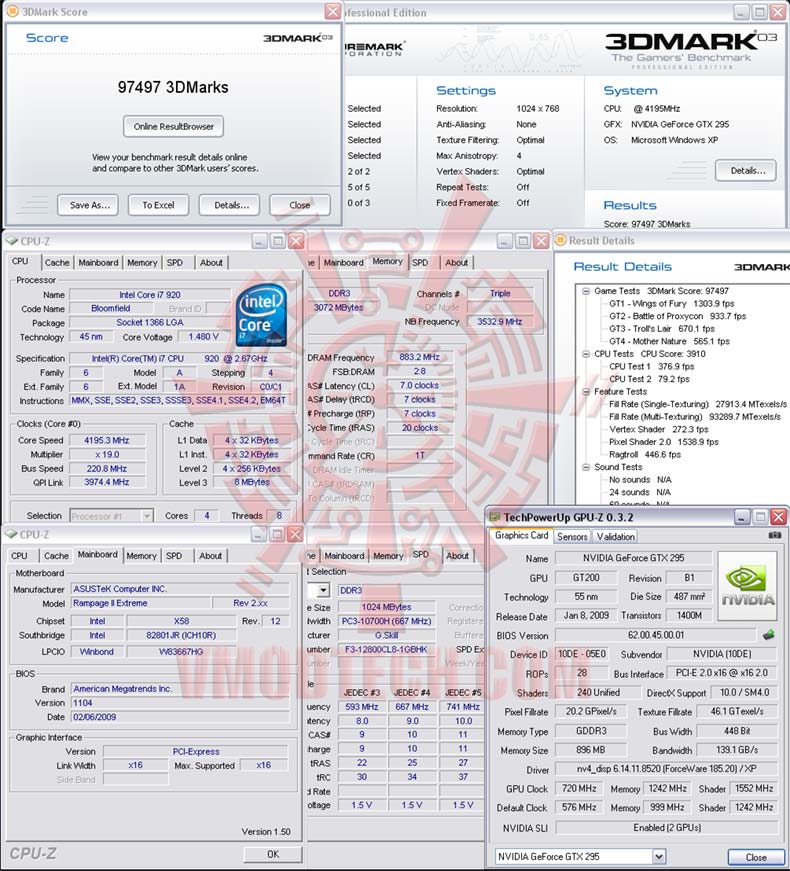Click the Rampage II Extreme model field

pyautogui.click(x=141, y=603)
